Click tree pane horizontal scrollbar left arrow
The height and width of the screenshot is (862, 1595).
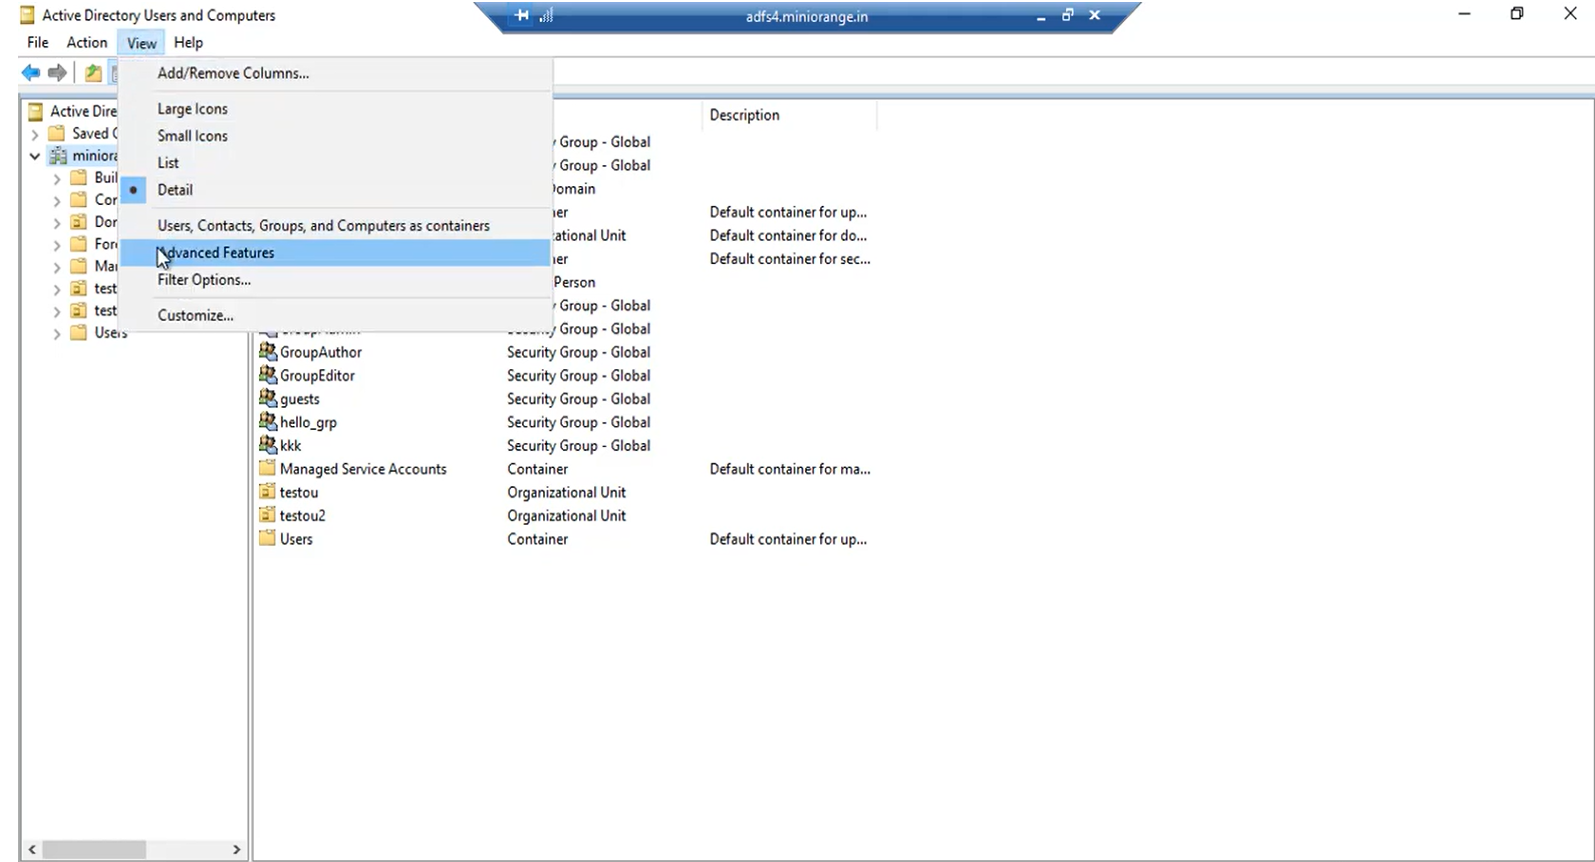[32, 849]
